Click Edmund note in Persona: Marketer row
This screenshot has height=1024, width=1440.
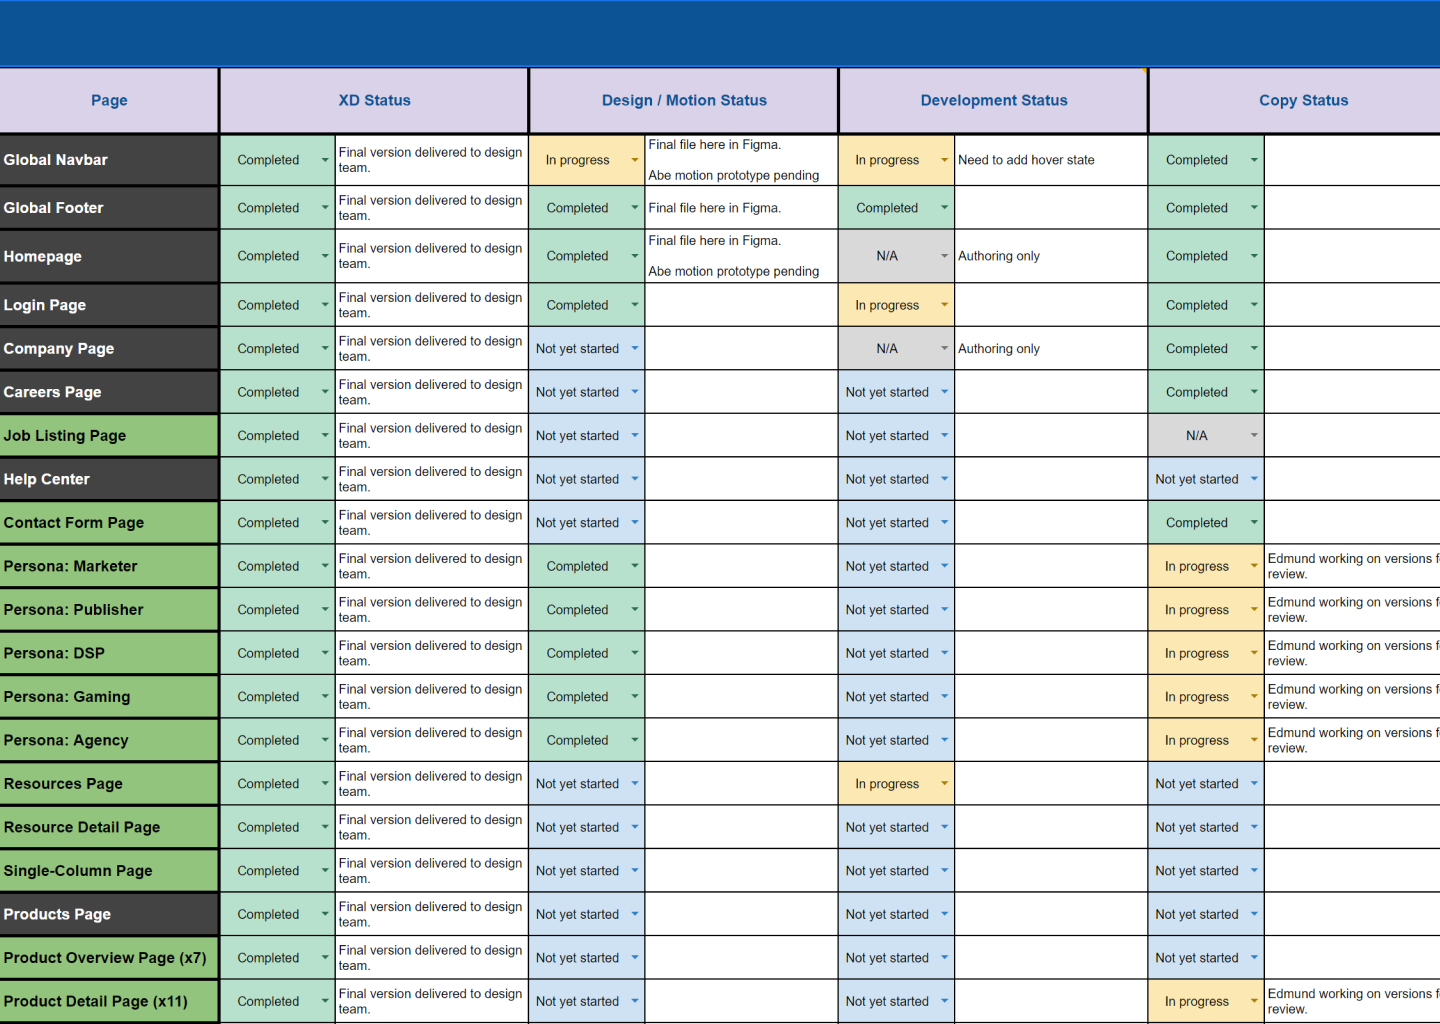[x=1353, y=566]
